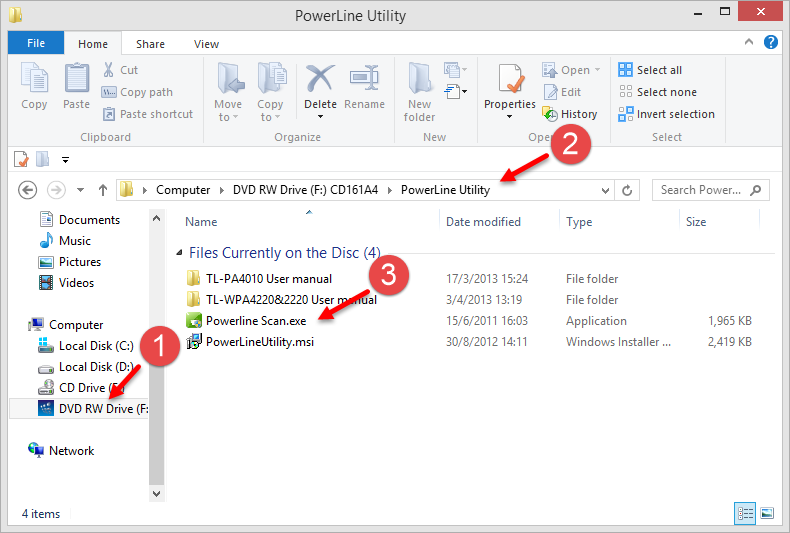The width and height of the screenshot is (790, 533).
Task: Collapse the ribbon with the chevron
Action: (749, 42)
